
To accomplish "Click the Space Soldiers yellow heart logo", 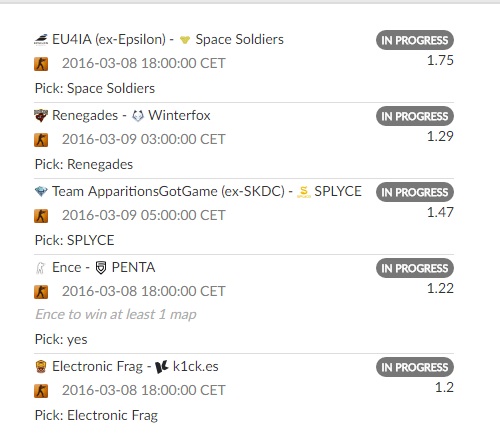I will pos(185,40).
